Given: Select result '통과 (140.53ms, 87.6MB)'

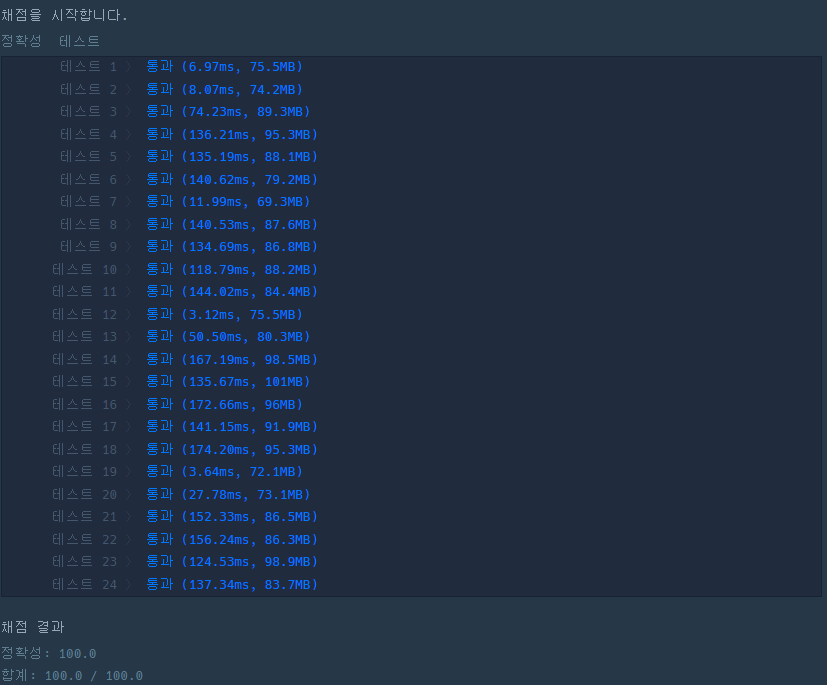Looking at the screenshot, I should [232, 224].
